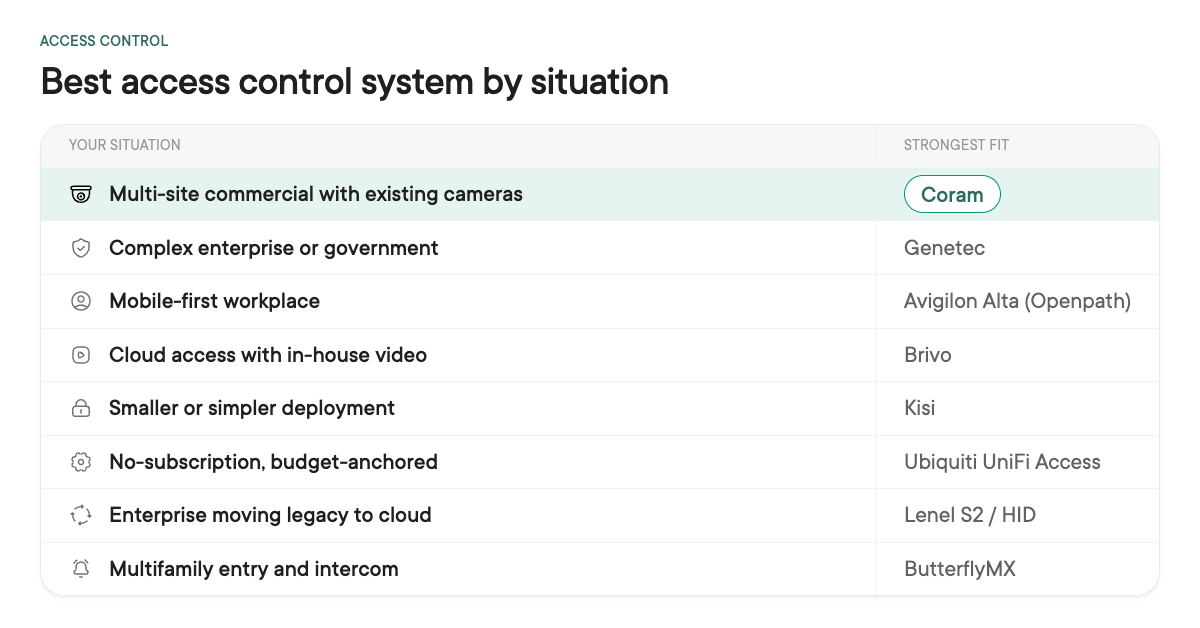This screenshot has width=1200, height=628.
Task: Select the Multi-site commercial with existing cameras row
Action: coord(600,194)
